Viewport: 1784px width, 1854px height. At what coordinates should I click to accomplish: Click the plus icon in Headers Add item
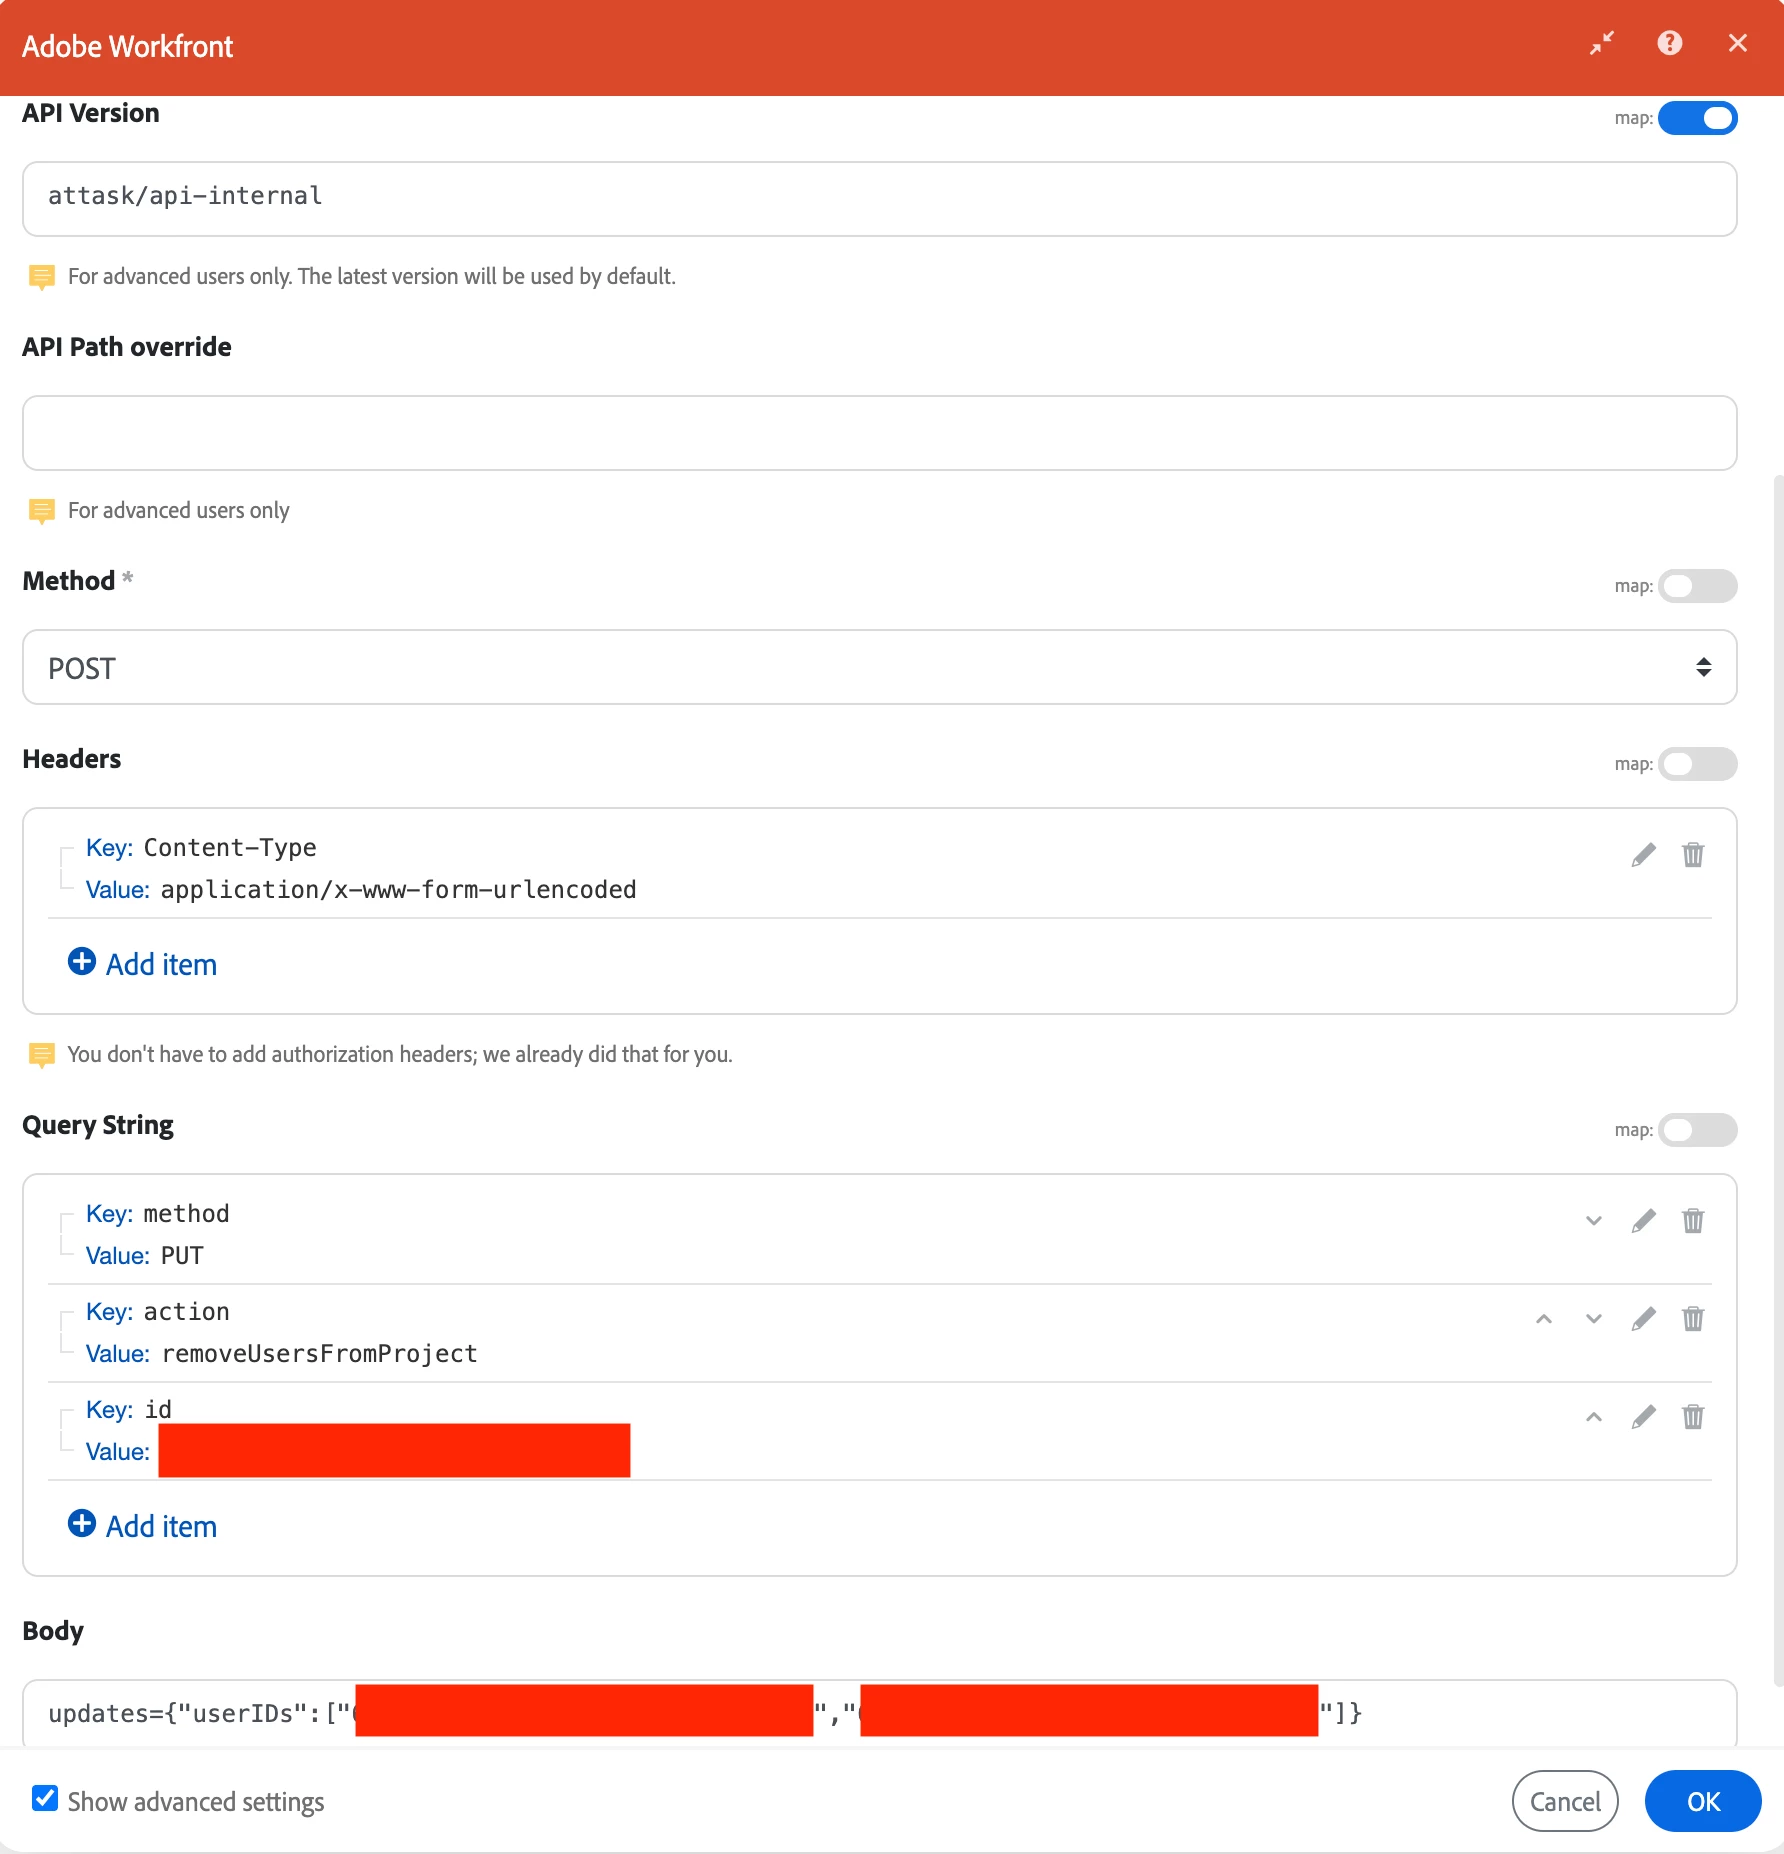82,962
